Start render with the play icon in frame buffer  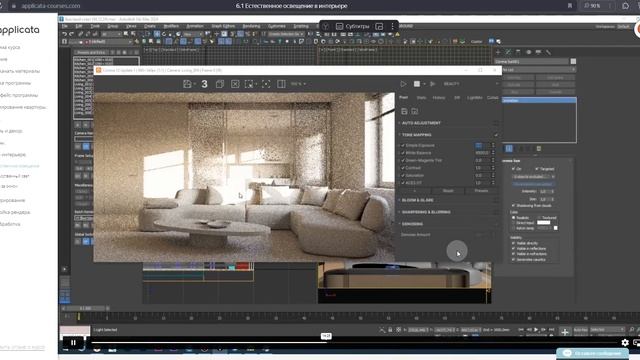pos(403,84)
